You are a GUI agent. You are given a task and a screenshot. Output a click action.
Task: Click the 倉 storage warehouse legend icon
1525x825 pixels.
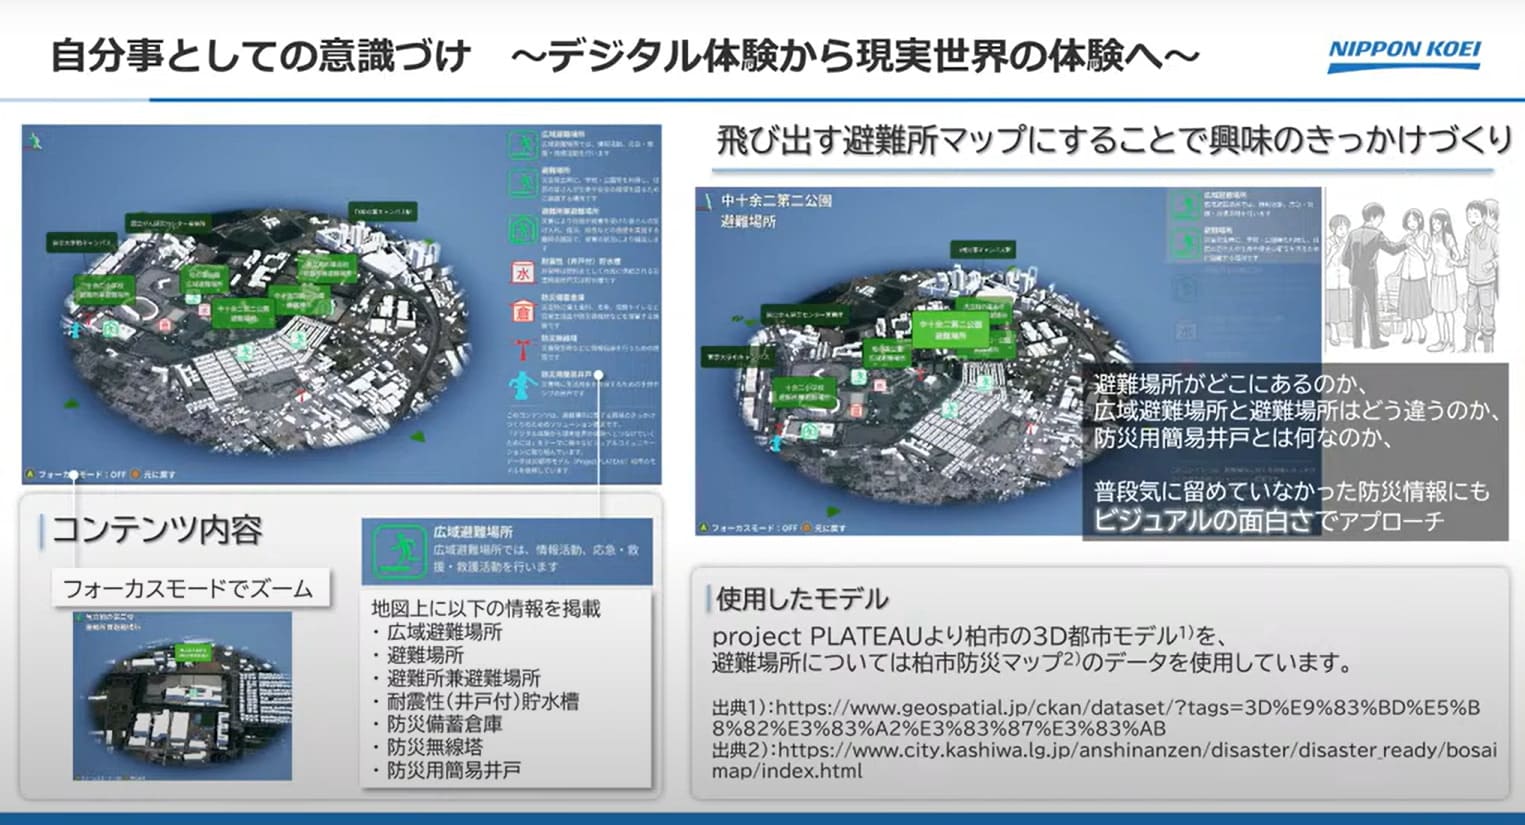(522, 311)
